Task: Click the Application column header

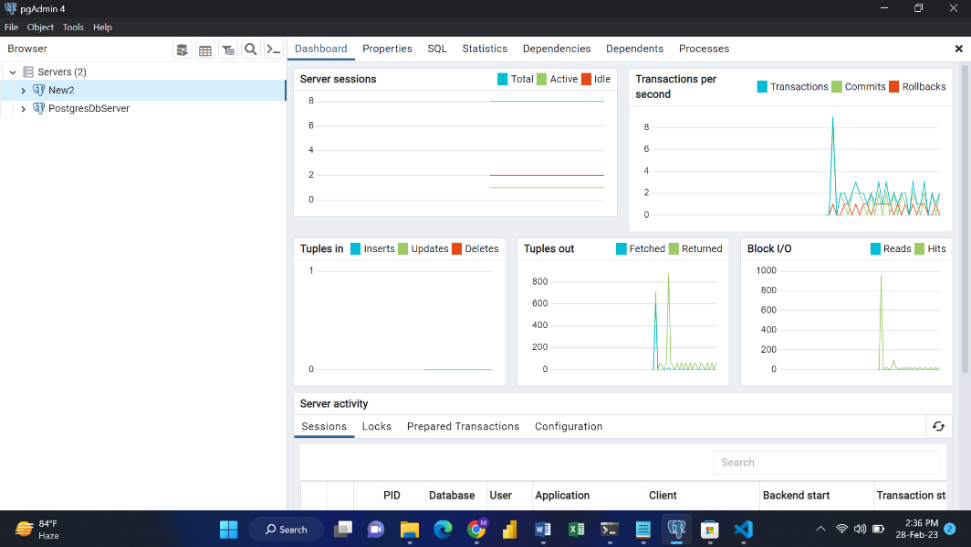Action: 562,496
